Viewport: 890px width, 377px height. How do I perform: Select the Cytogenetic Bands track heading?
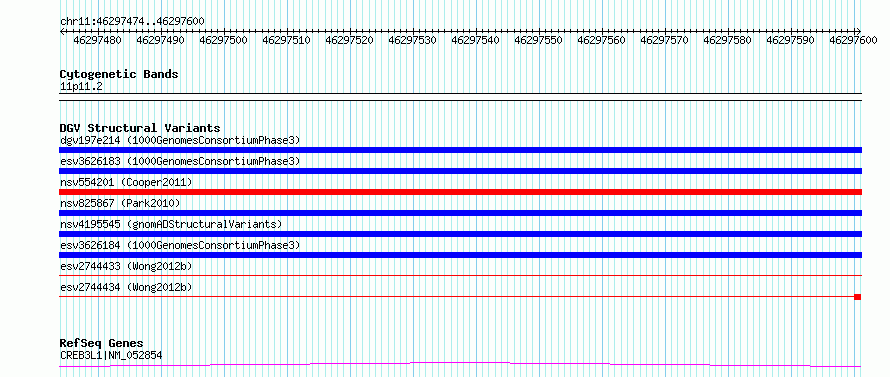click(119, 74)
